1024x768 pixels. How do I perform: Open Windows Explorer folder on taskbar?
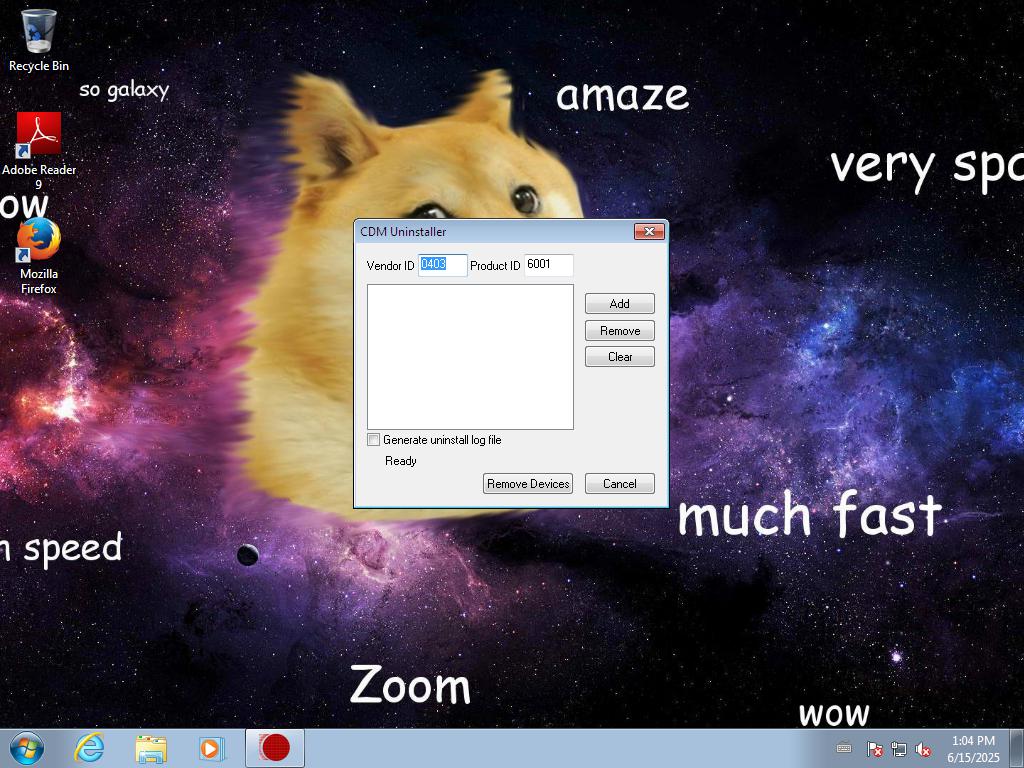(151, 748)
